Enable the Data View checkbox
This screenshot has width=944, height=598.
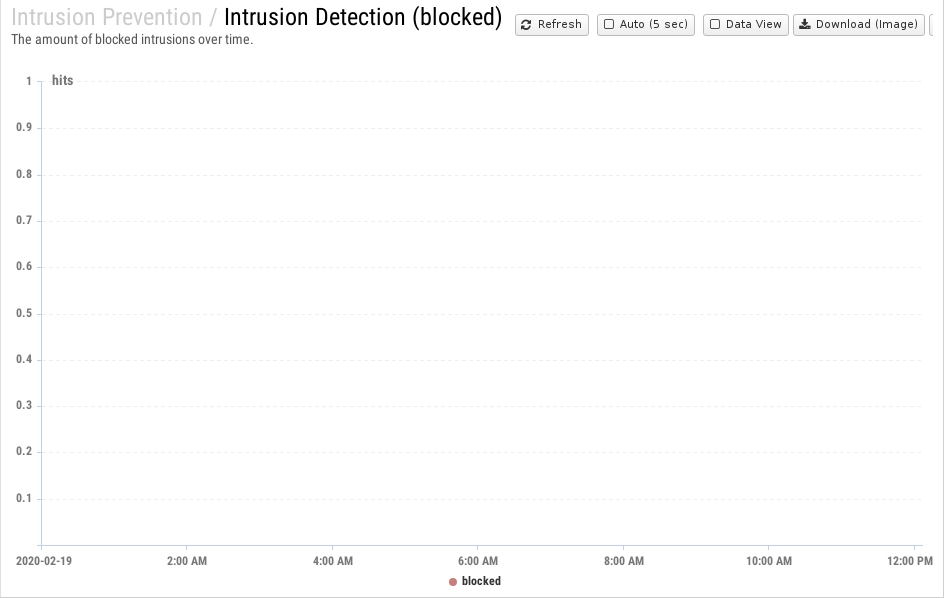pos(715,24)
